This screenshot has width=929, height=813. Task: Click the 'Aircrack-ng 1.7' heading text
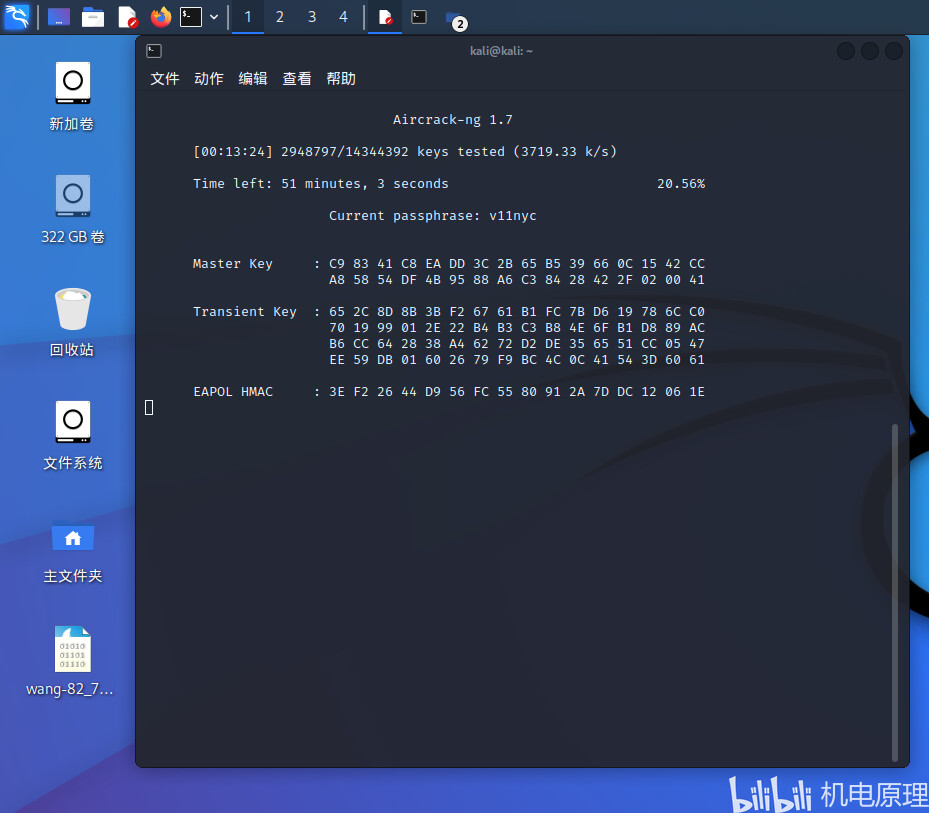click(453, 120)
